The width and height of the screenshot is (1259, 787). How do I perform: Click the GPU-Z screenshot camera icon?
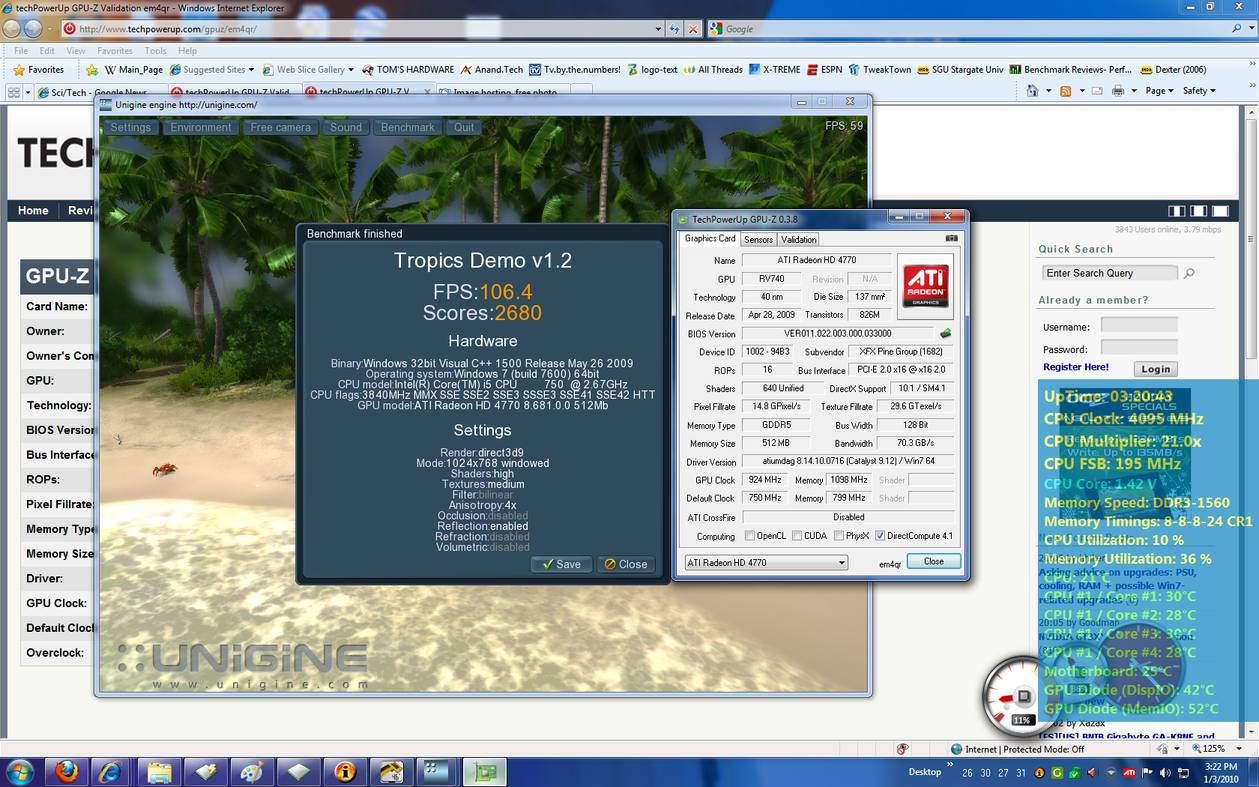(x=951, y=239)
